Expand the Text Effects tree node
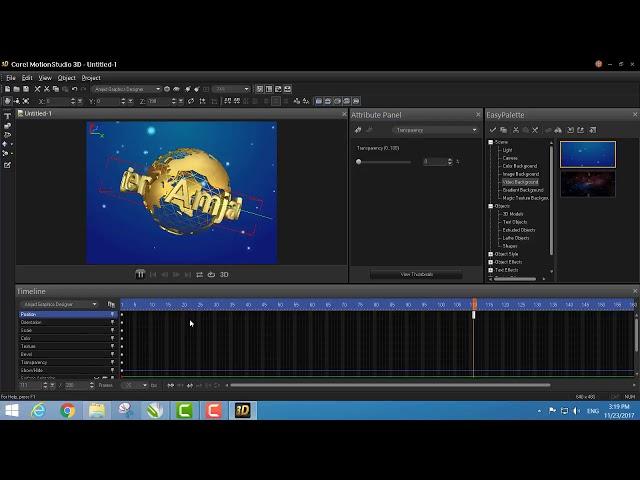This screenshot has width=640, height=480. click(491, 270)
